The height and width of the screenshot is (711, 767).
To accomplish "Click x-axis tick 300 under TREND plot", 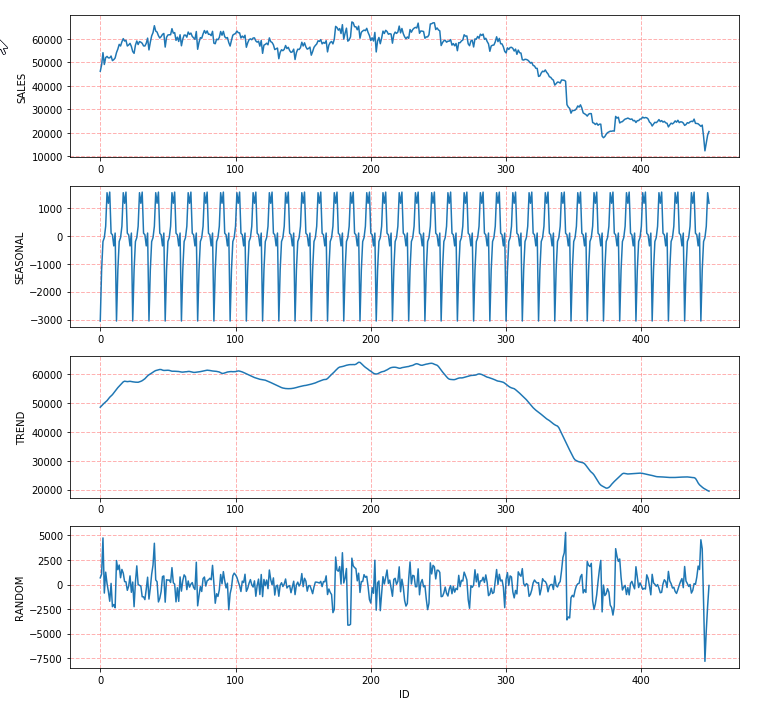I will (506, 510).
